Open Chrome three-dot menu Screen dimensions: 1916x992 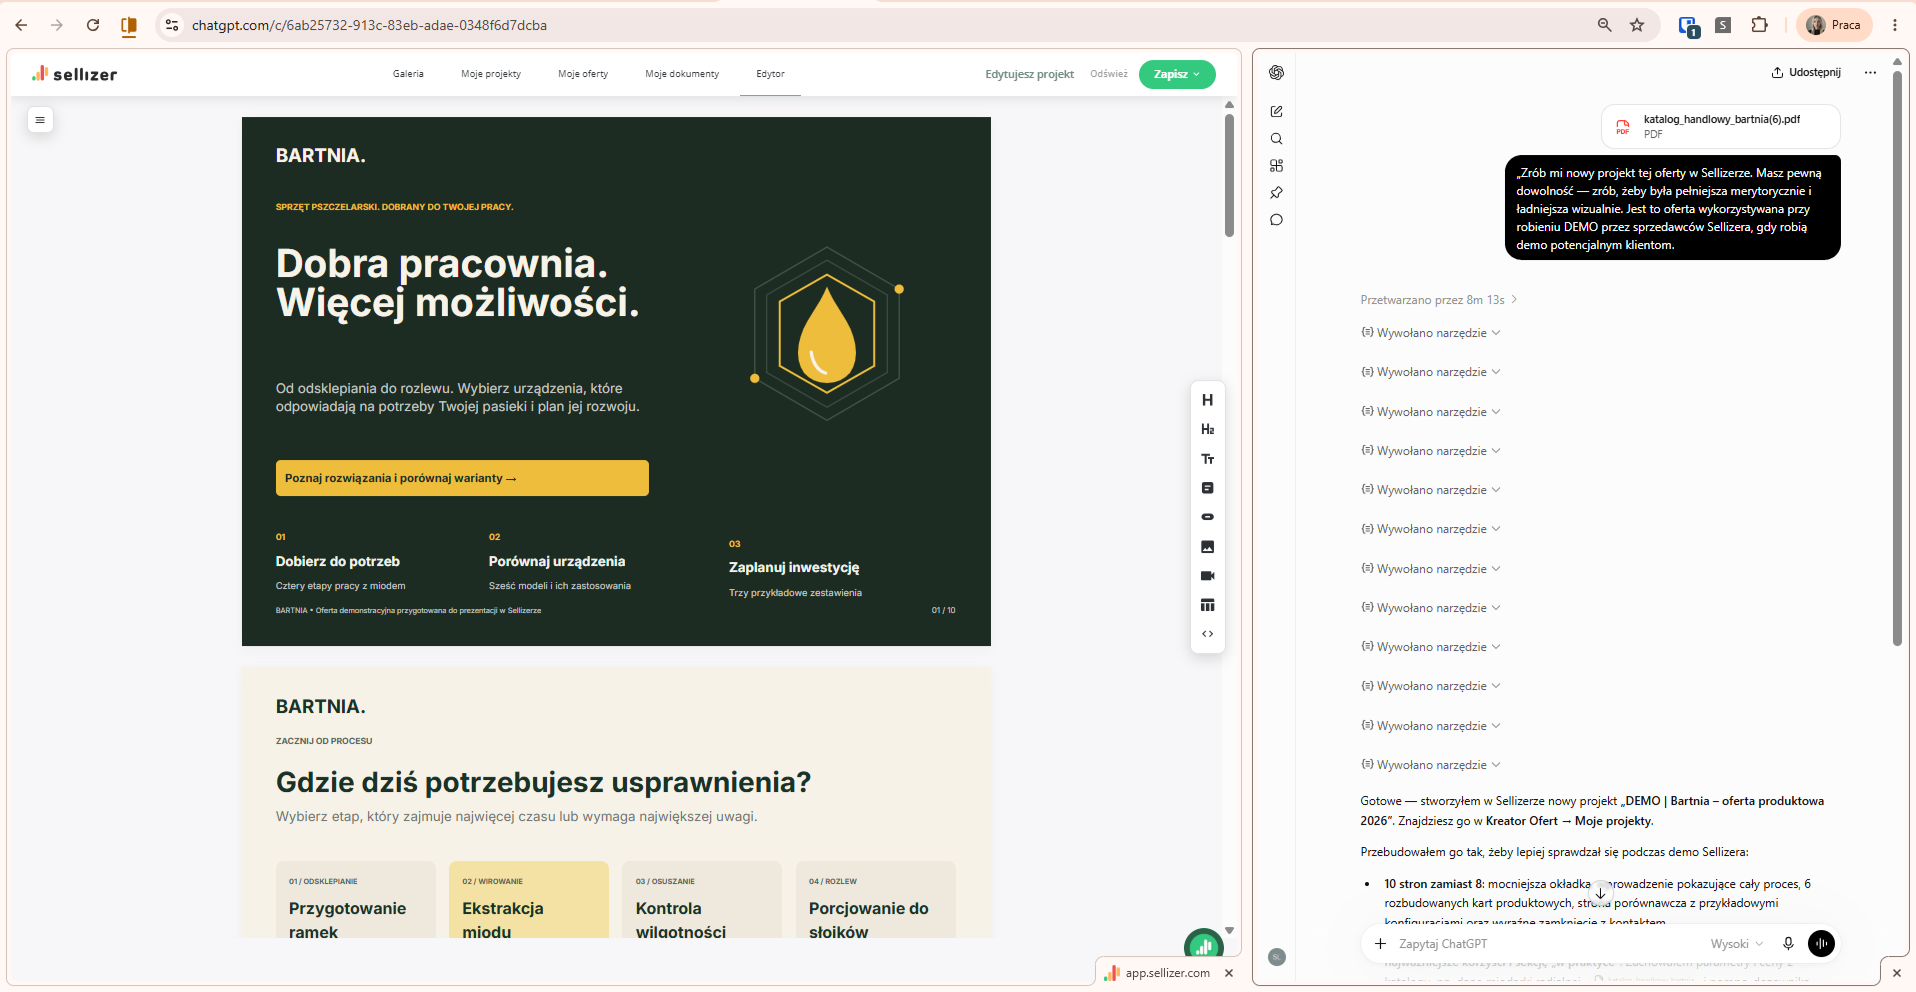click(1894, 25)
